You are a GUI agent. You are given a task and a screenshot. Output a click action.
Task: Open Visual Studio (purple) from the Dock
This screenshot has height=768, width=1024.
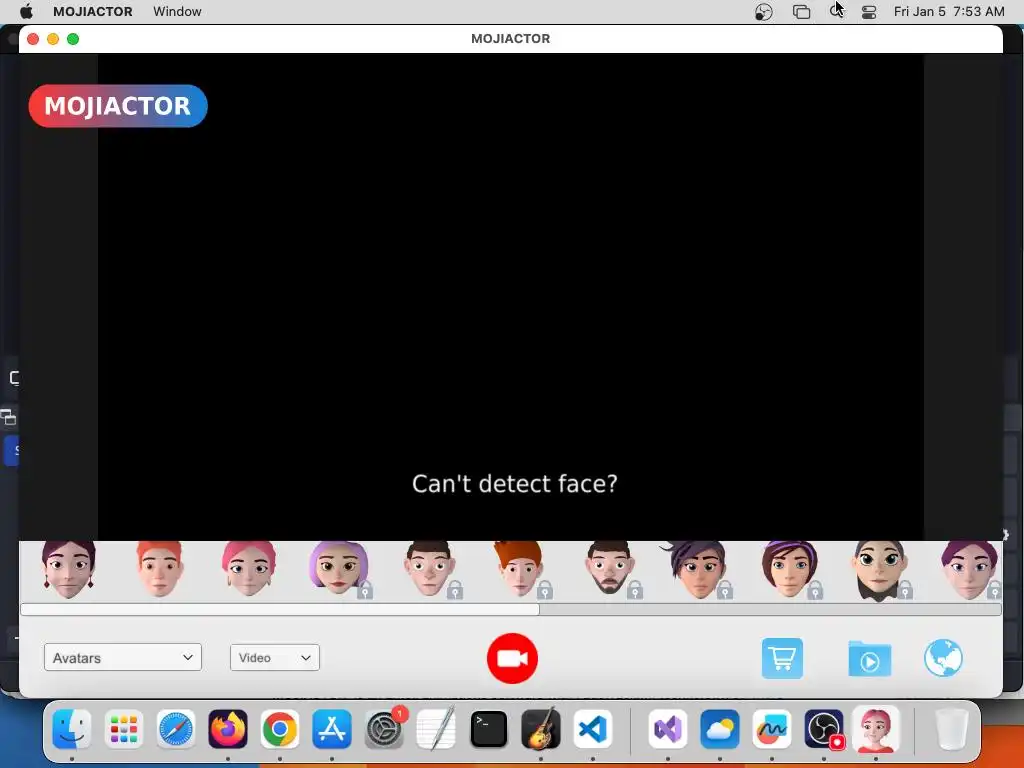point(667,729)
